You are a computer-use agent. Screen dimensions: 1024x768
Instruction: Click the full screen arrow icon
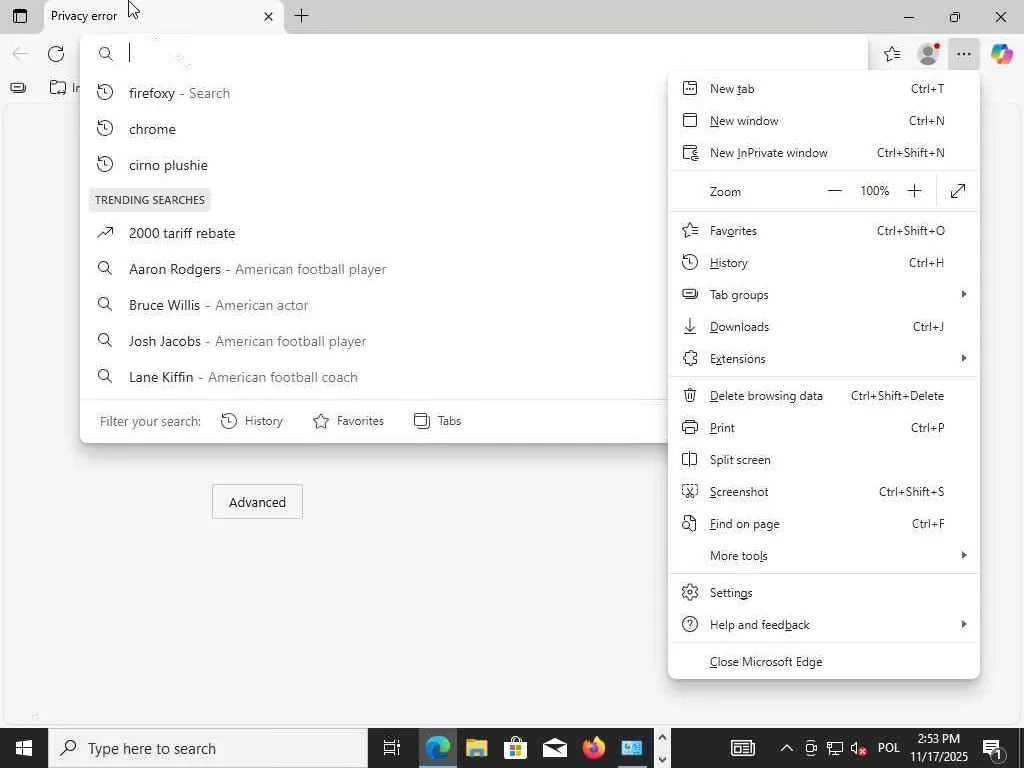click(x=957, y=191)
